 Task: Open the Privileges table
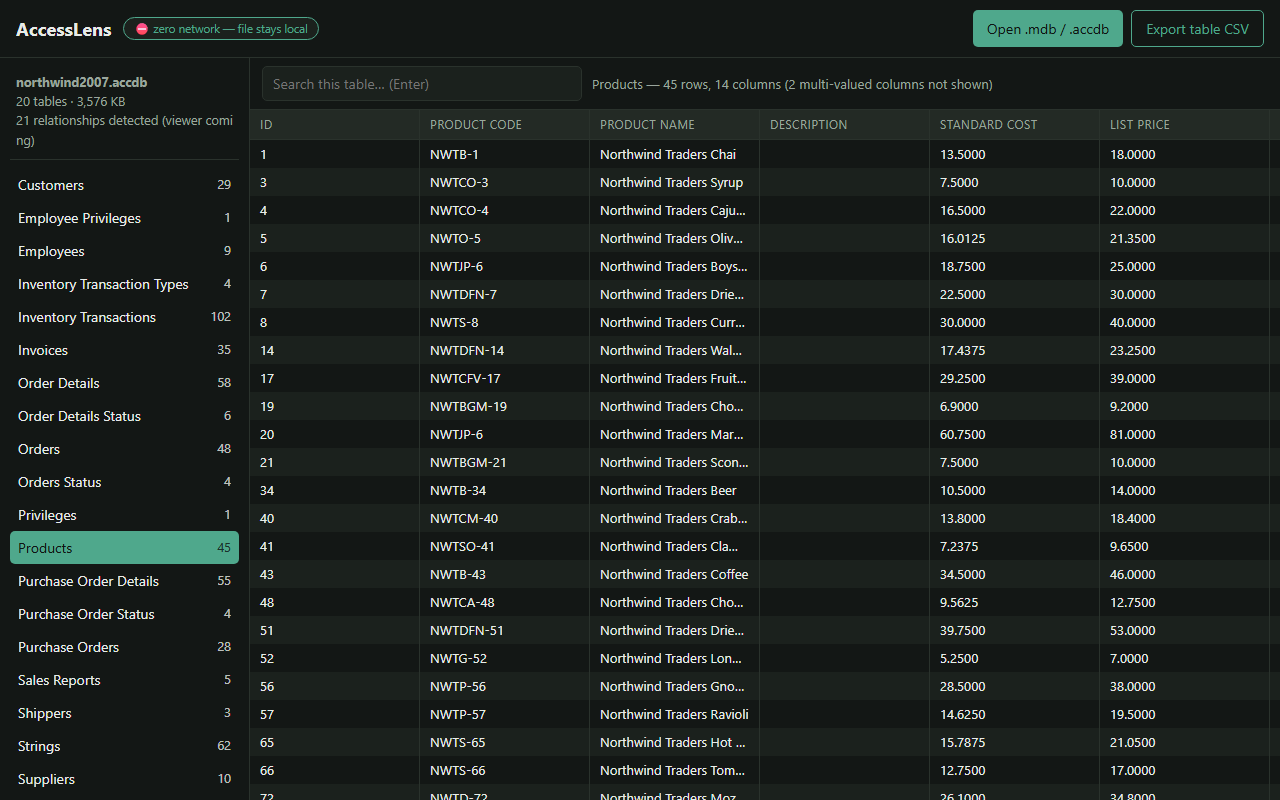tap(124, 515)
